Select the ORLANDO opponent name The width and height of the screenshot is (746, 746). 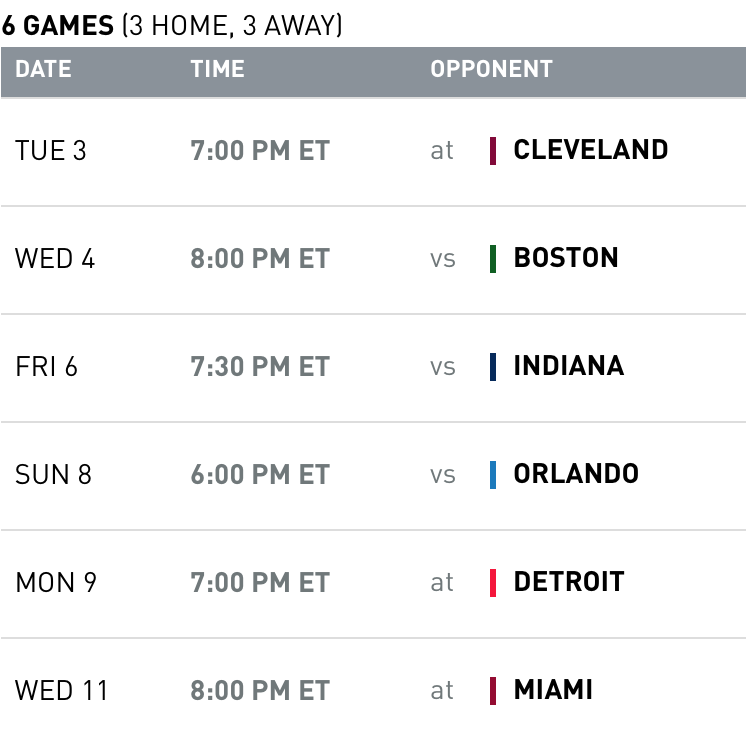pyautogui.click(x=576, y=474)
